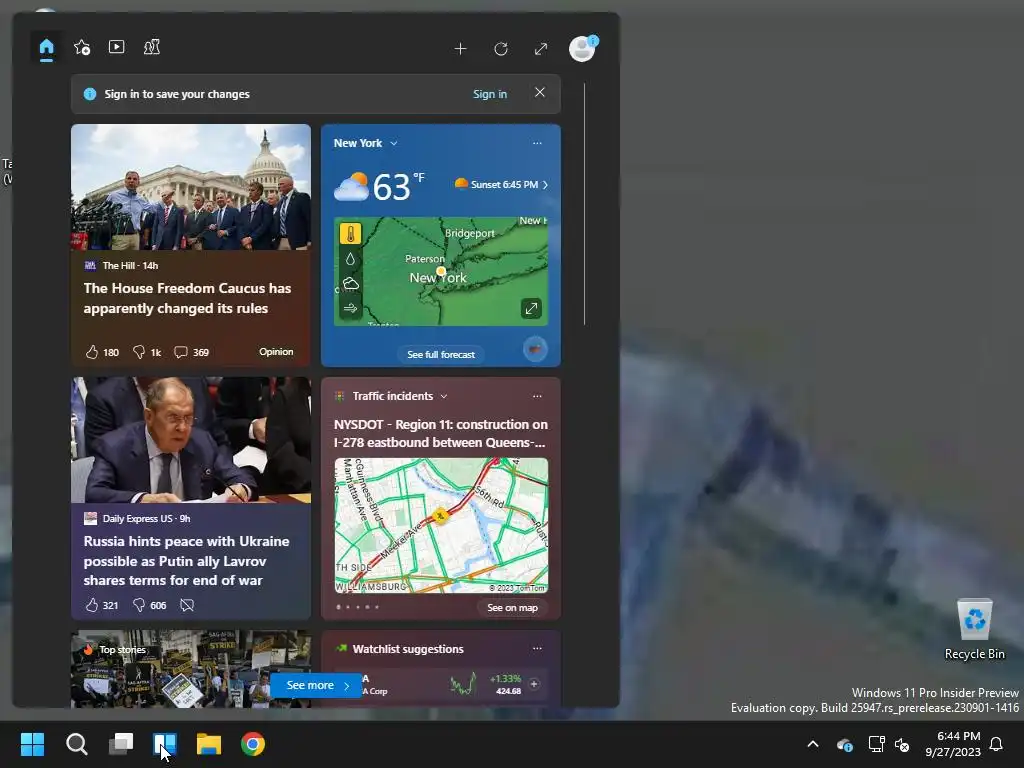Open the NYSDOT Region 11 incident text
Viewport: 1024px width, 768px height.
[x=441, y=433]
